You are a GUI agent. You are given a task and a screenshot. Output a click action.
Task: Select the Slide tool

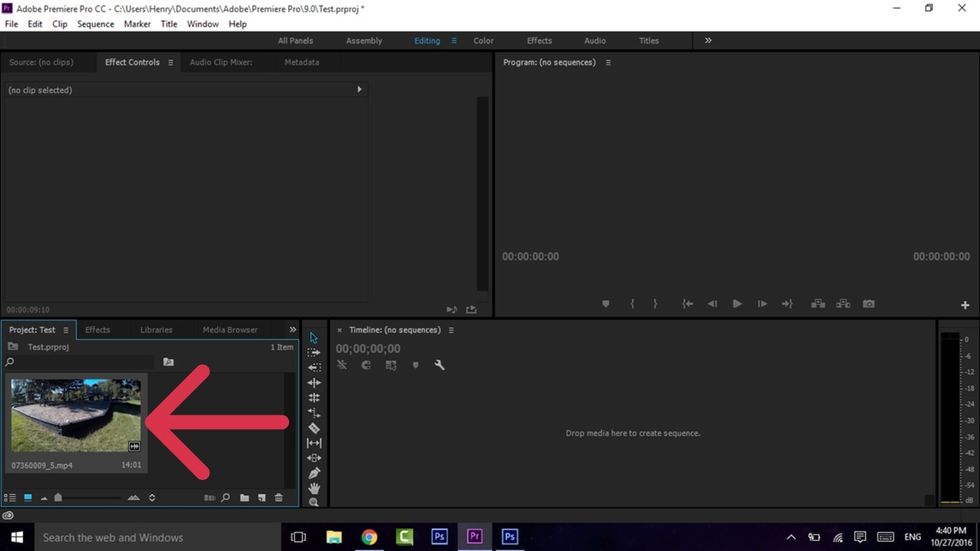(314, 458)
